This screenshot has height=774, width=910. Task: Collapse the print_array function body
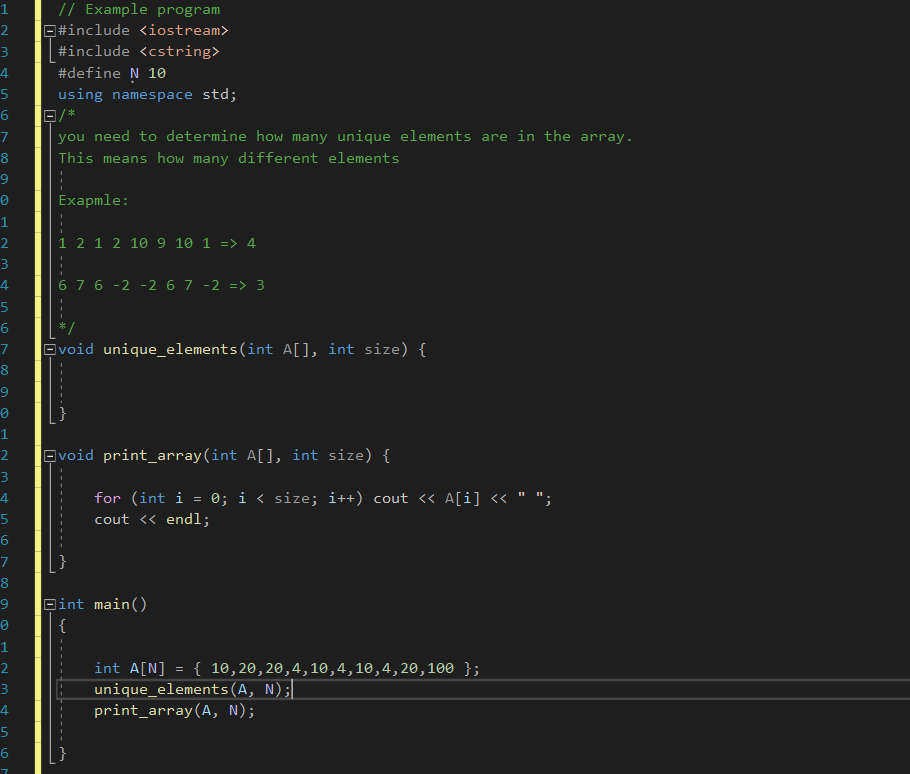(49, 455)
